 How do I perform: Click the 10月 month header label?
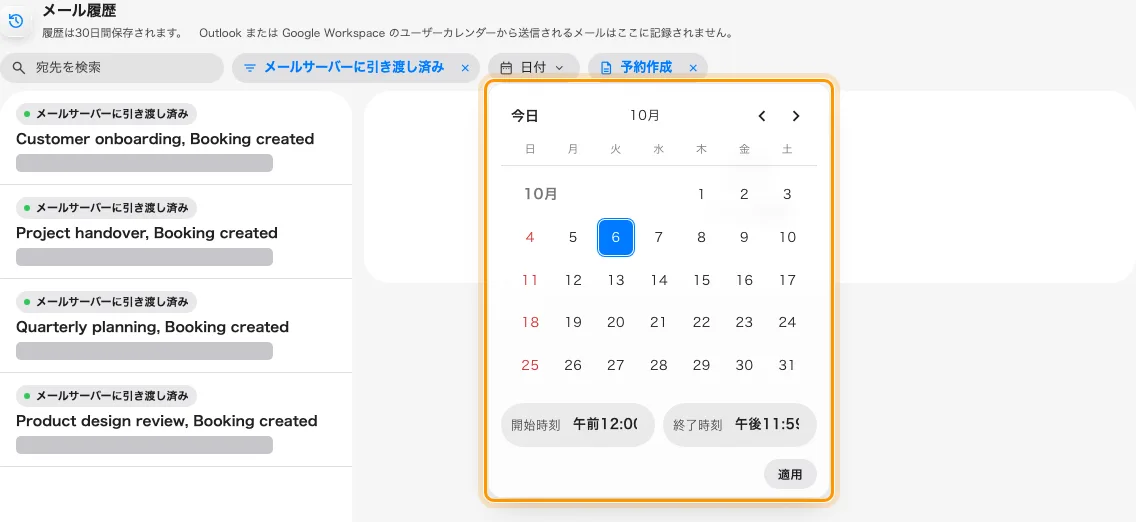click(x=645, y=115)
